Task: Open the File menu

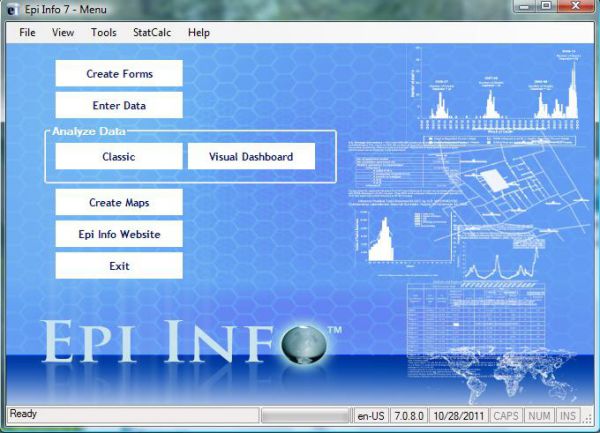Action: 27,33
